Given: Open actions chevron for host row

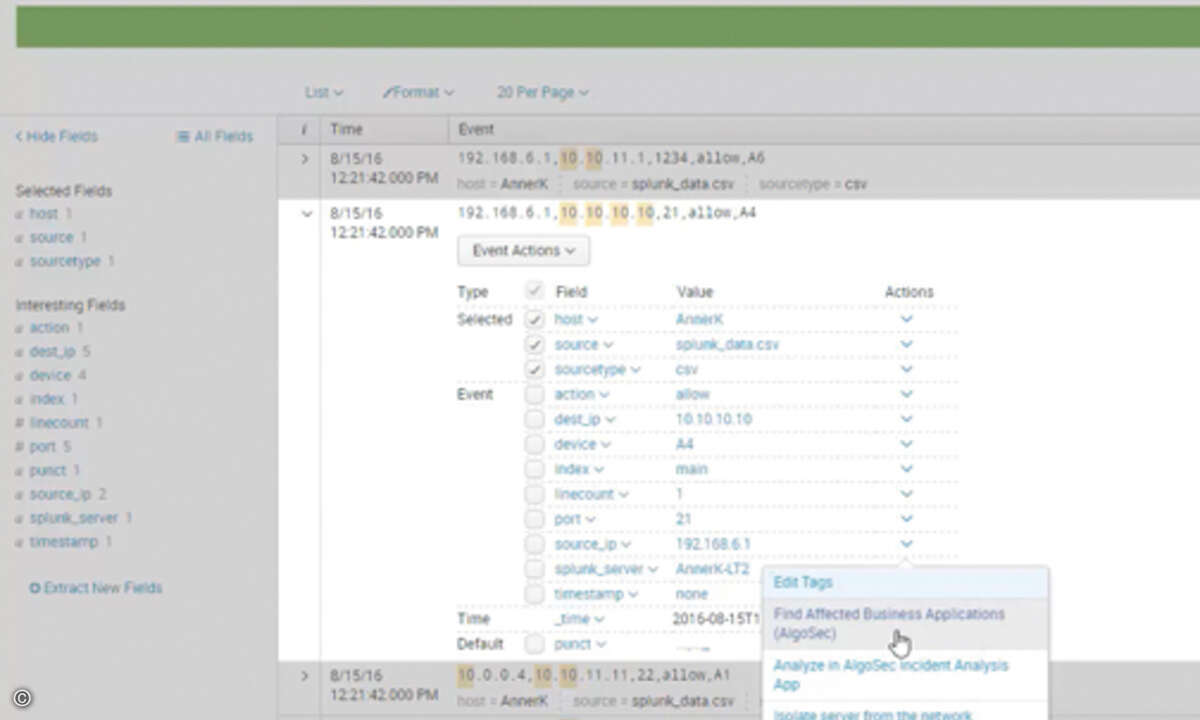Looking at the screenshot, I should pos(906,319).
